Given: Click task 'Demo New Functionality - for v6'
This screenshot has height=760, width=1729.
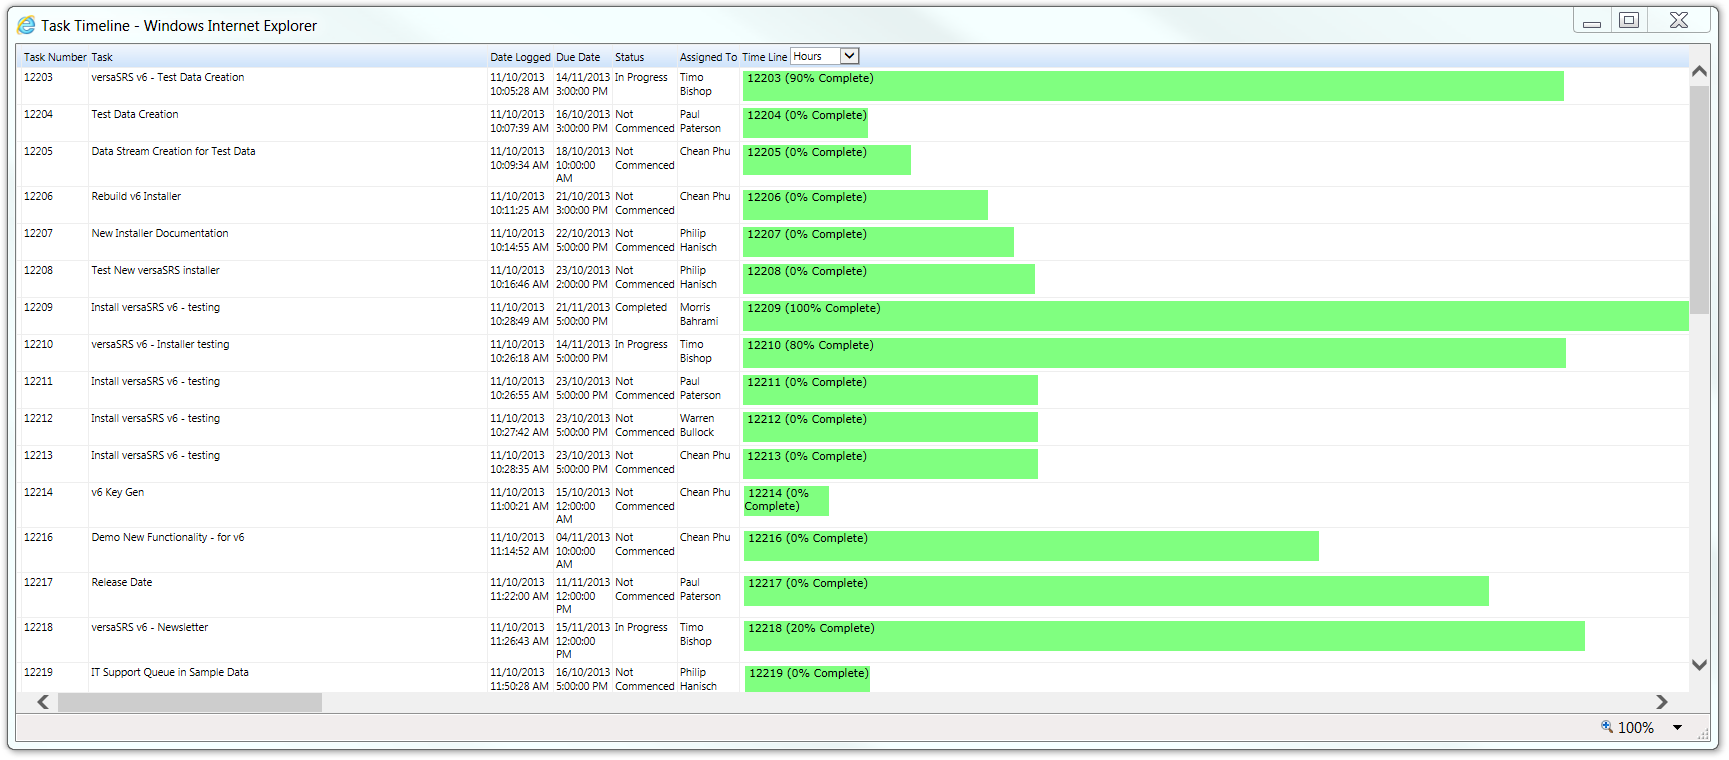Looking at the screenshot, I should (167, 537).
